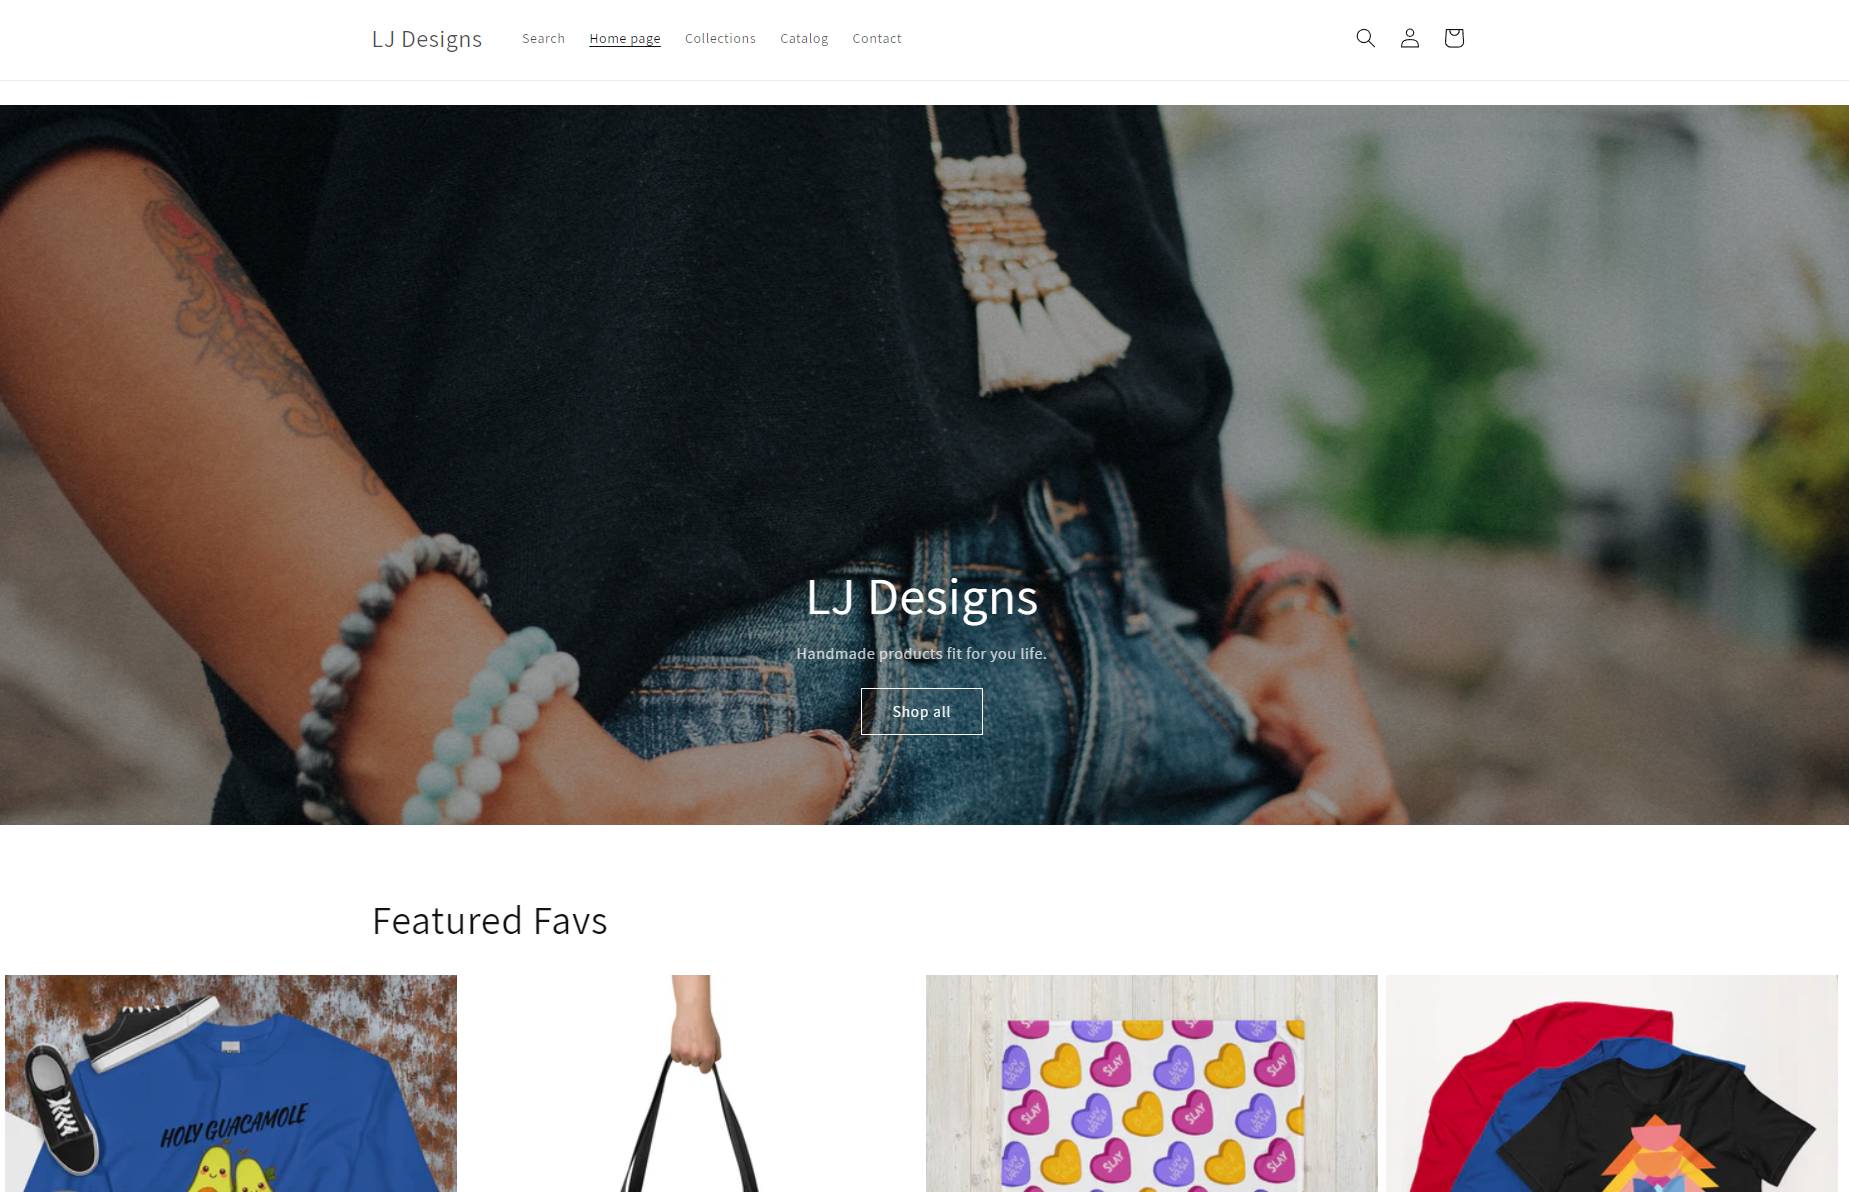This screenshot has width=1849, height=1192.
Task: Go to the Search menu link
Action: coord(543,38)
